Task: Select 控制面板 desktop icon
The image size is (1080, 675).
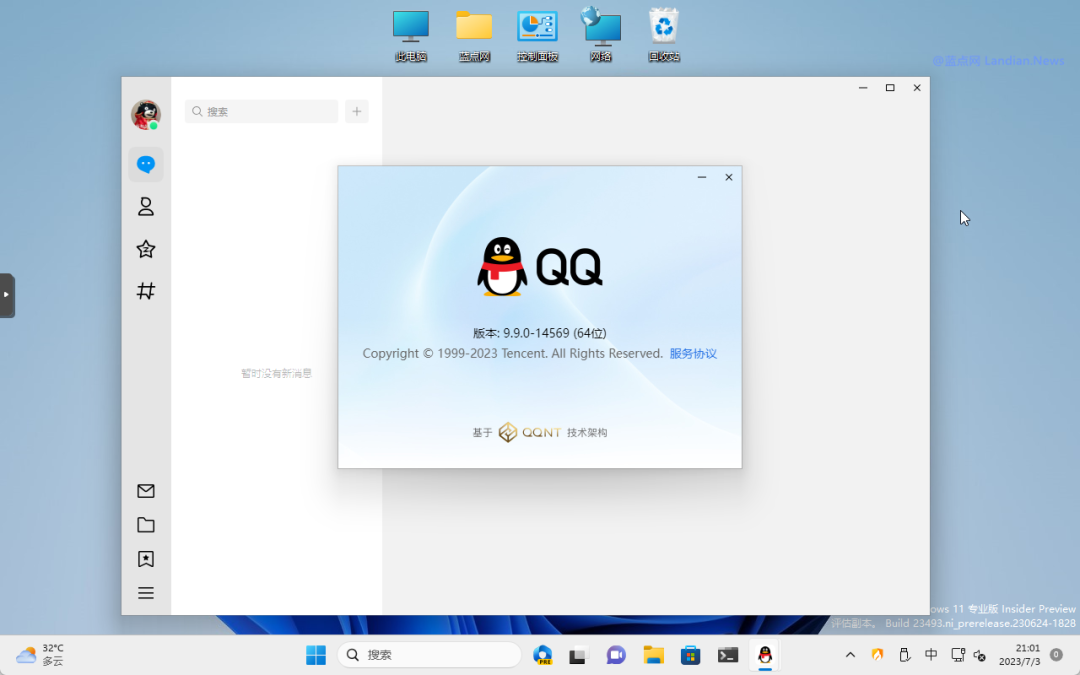Action: [x=537, y=35]
